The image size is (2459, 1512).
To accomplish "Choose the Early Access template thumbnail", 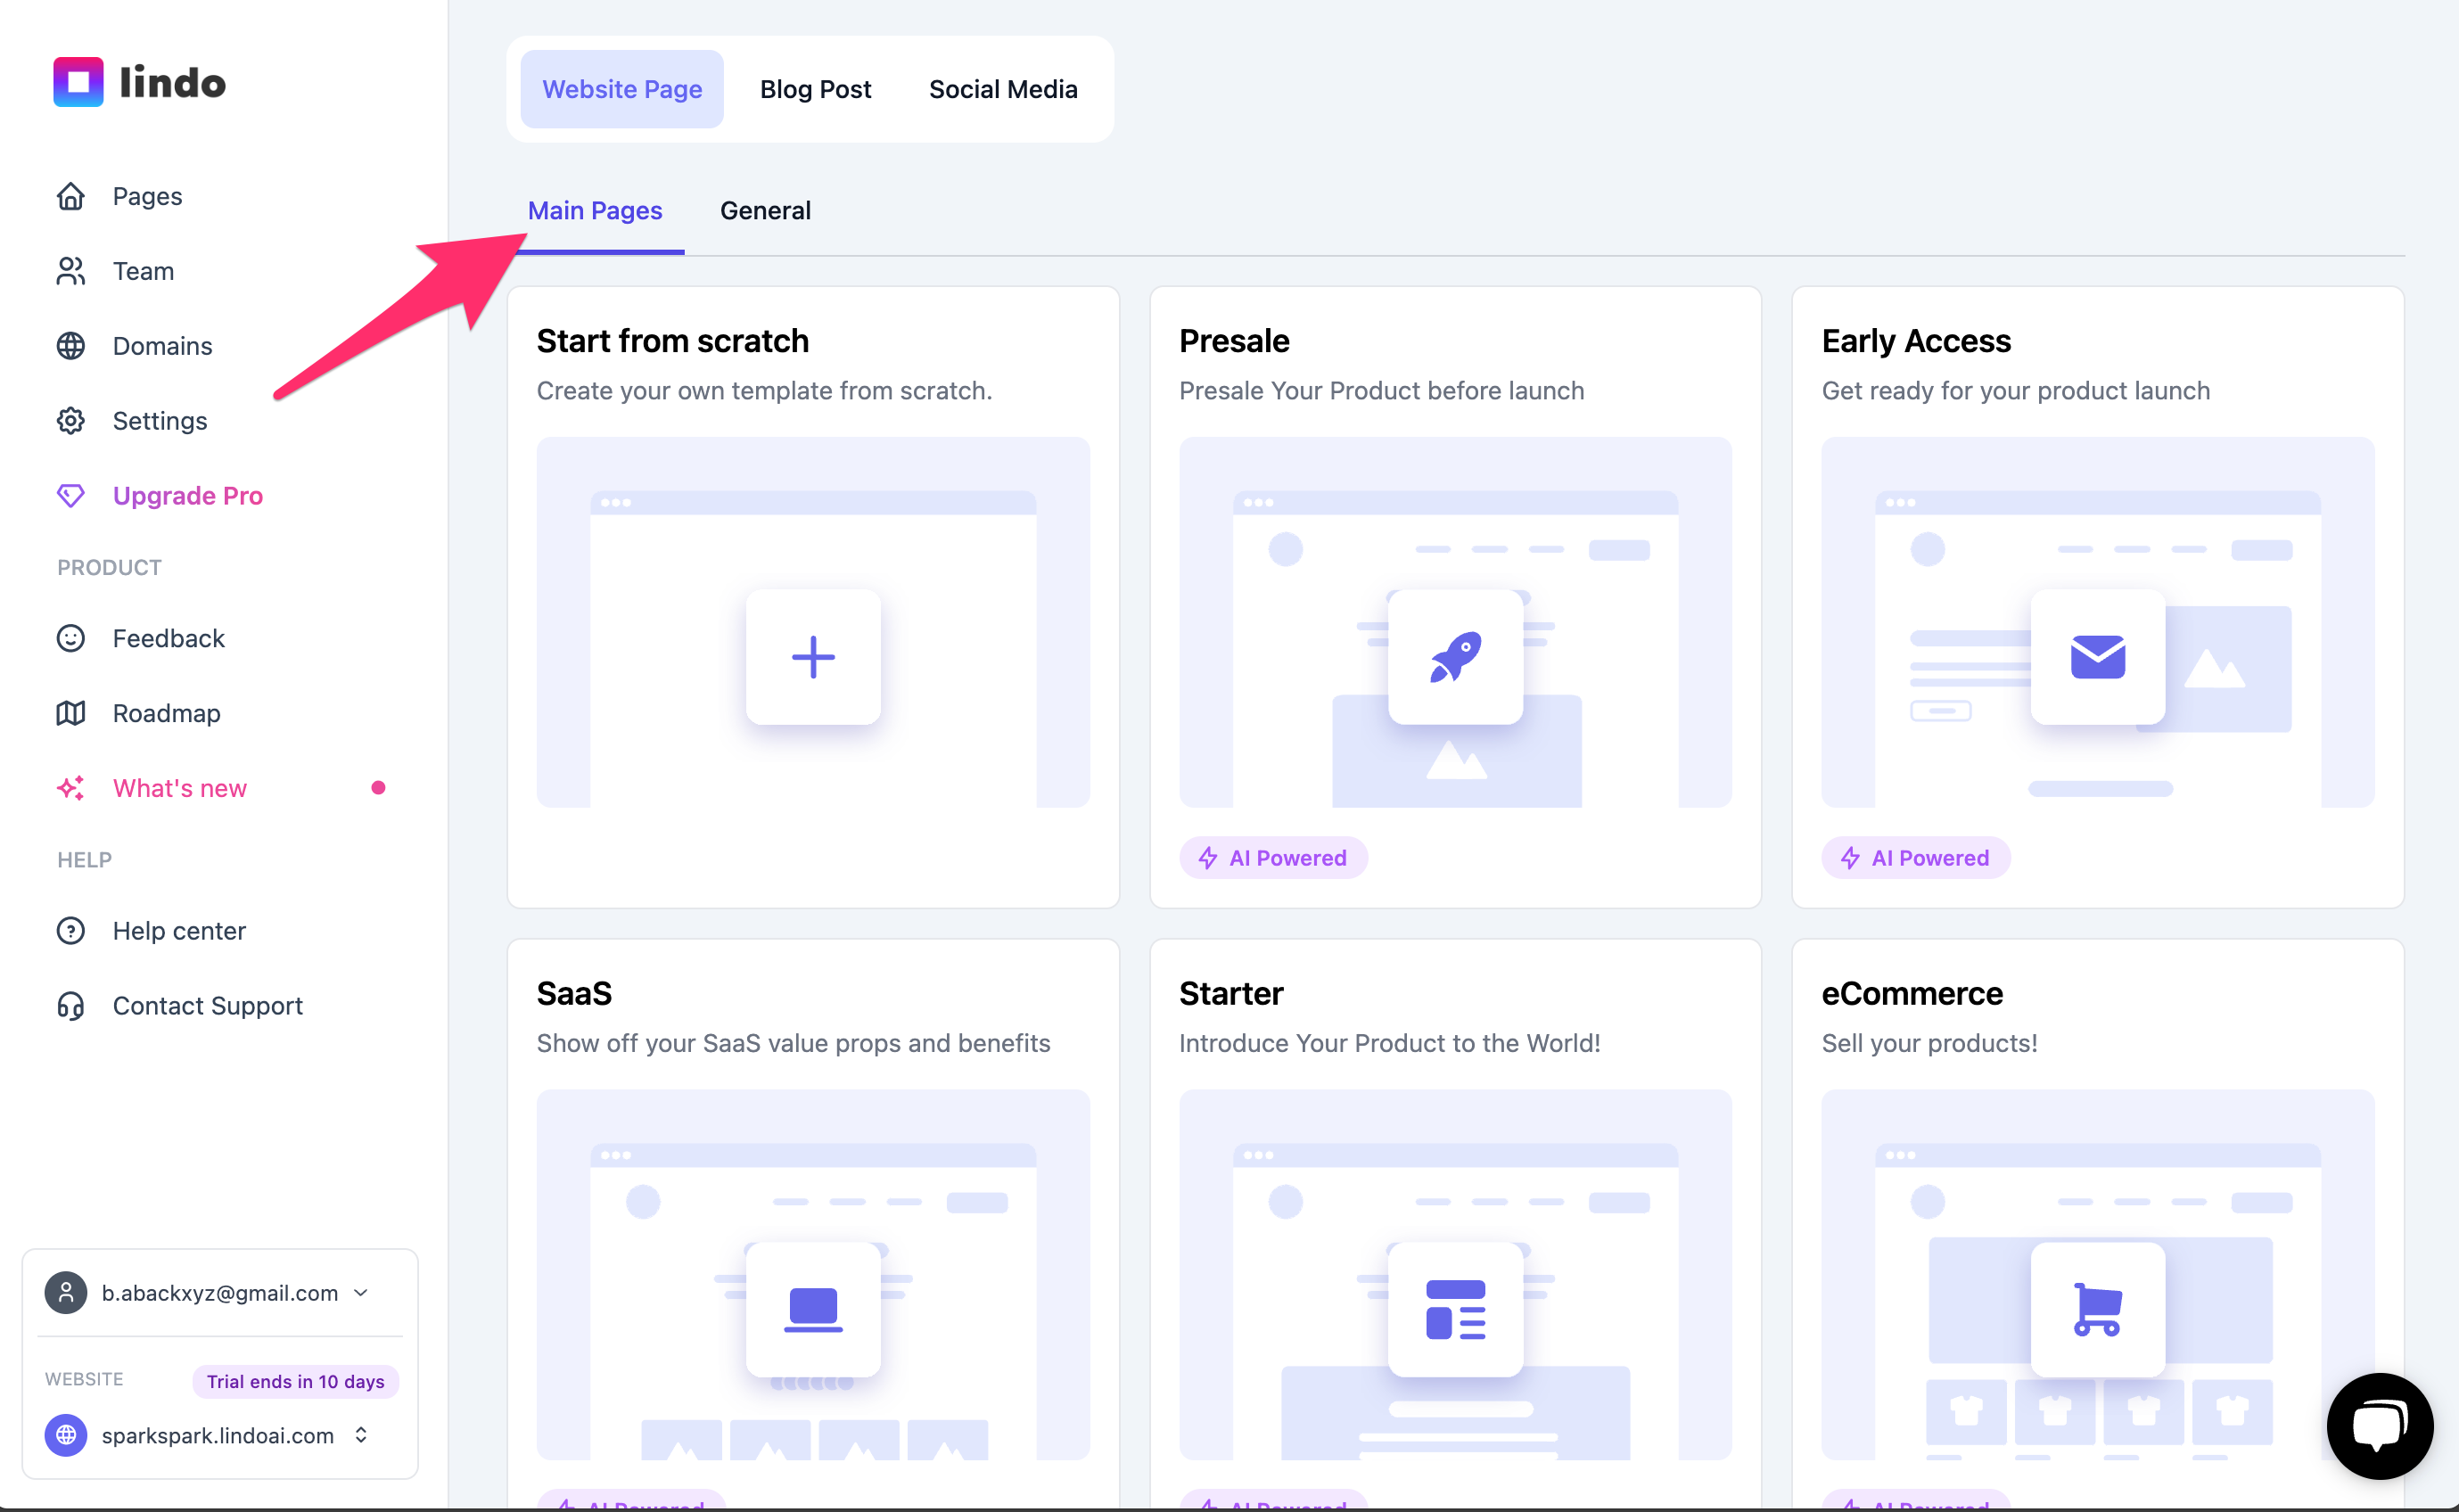I will point(2097,622).
